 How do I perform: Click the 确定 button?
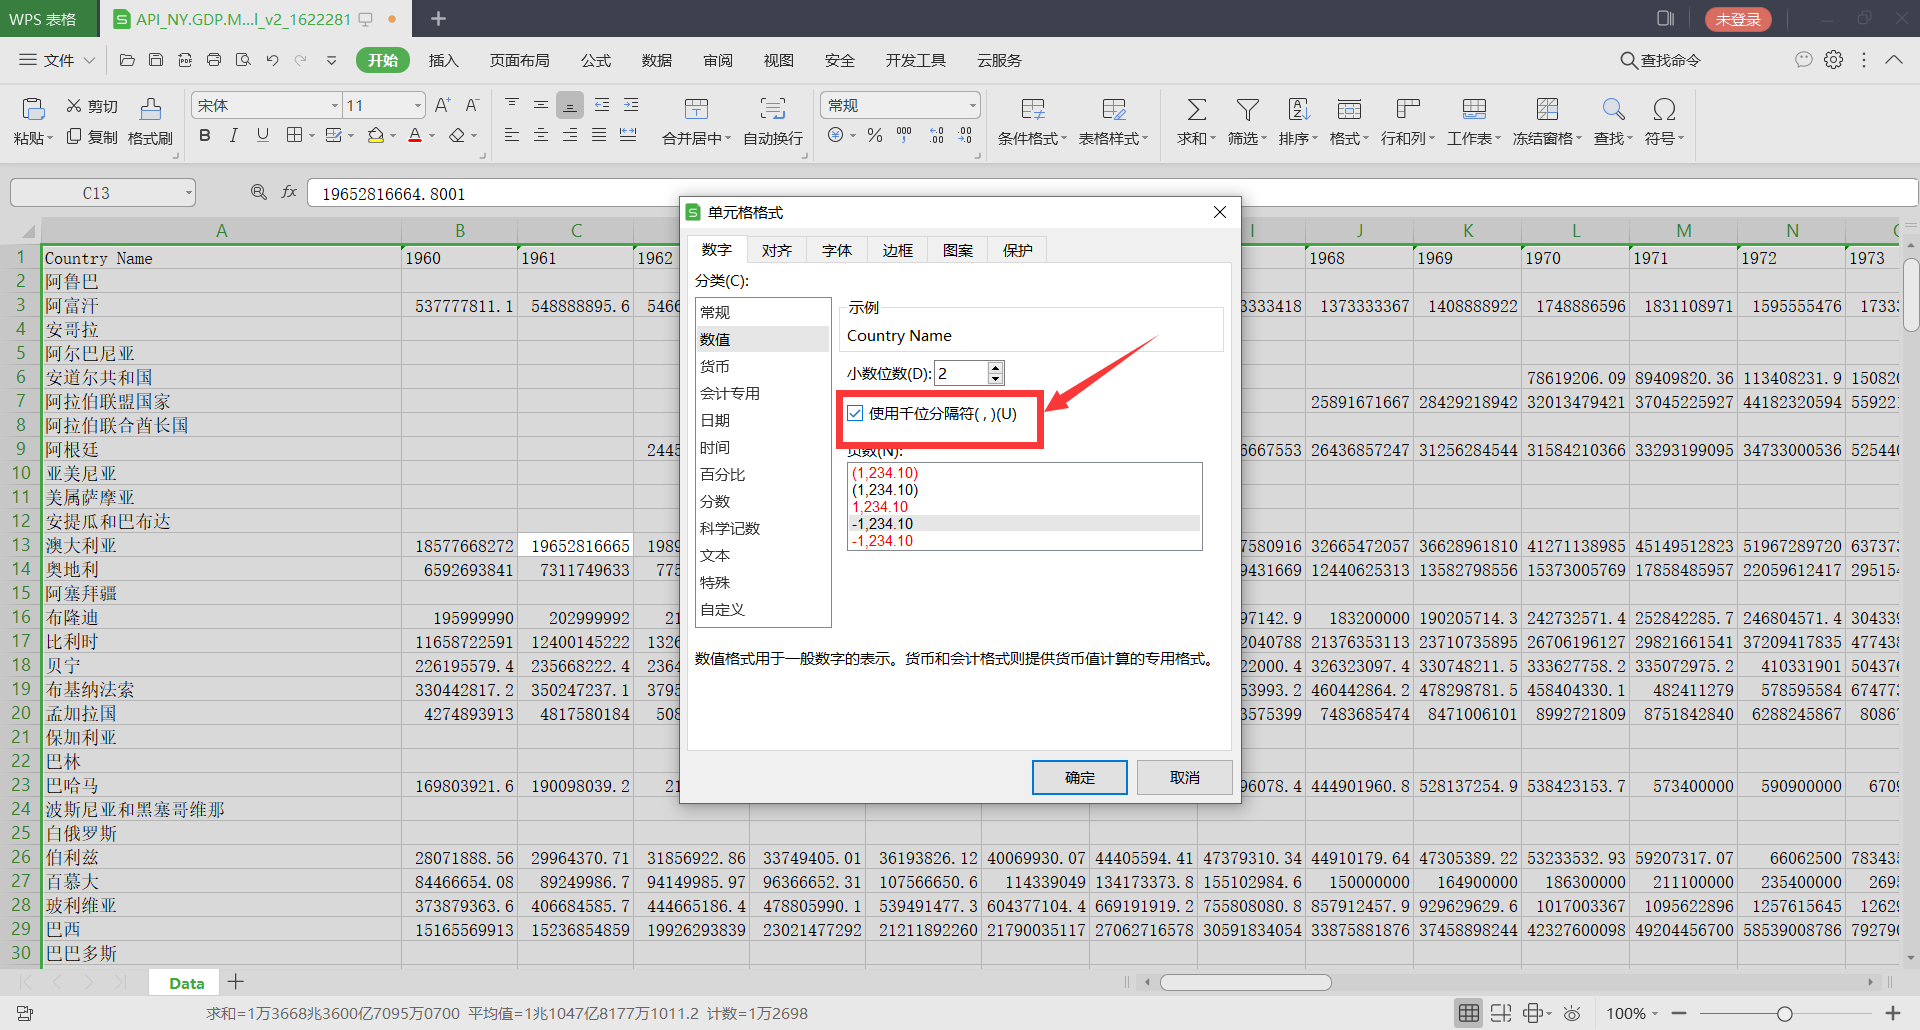pos(1079,777)
